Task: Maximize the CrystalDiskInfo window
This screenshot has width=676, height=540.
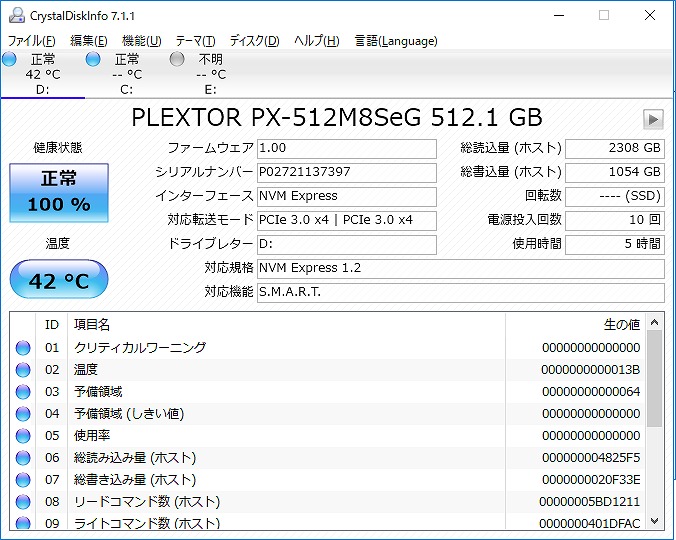Action: tap(604, 16)
